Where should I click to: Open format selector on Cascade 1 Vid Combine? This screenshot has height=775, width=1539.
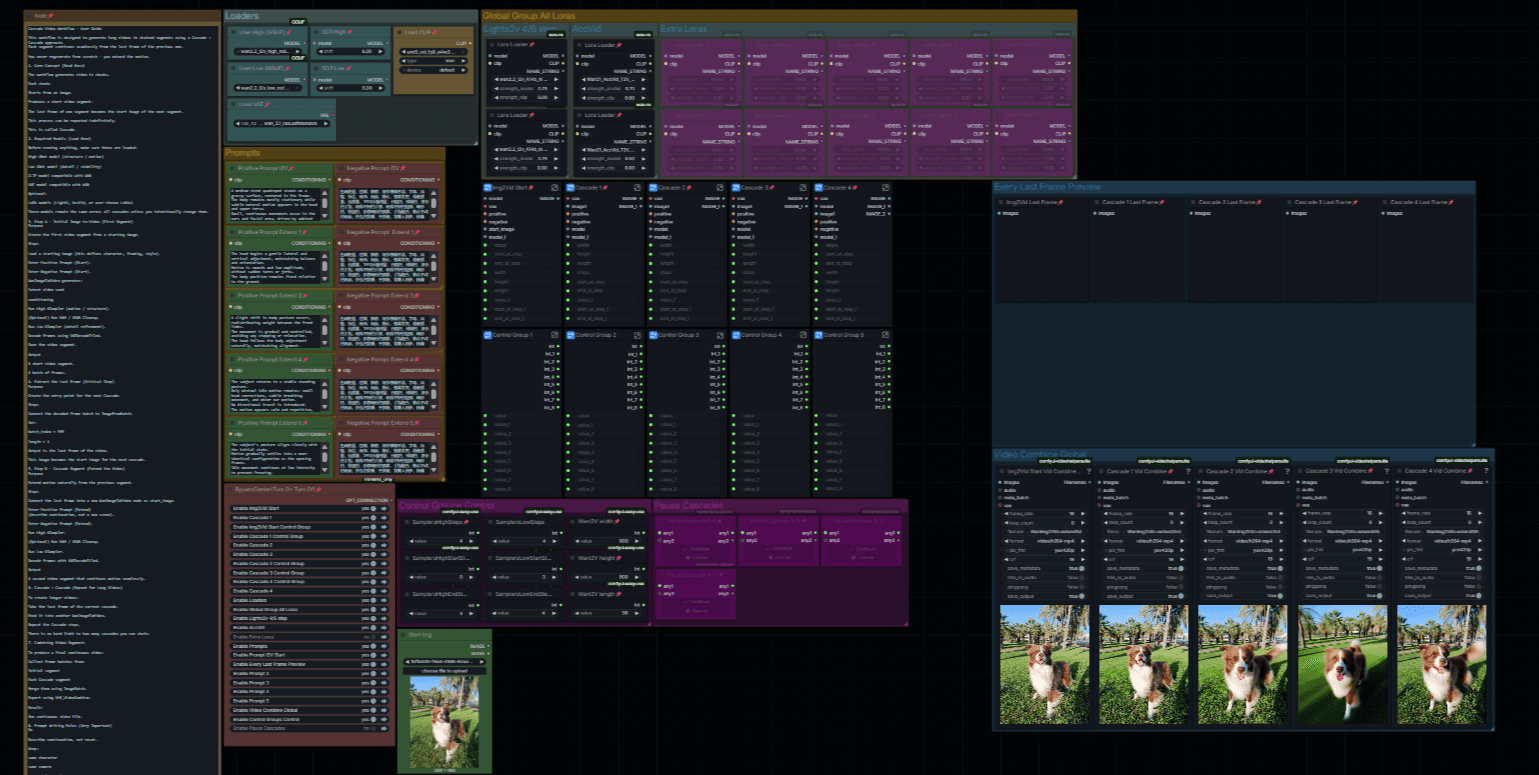pyautogui.click(x=1144, y=541)
